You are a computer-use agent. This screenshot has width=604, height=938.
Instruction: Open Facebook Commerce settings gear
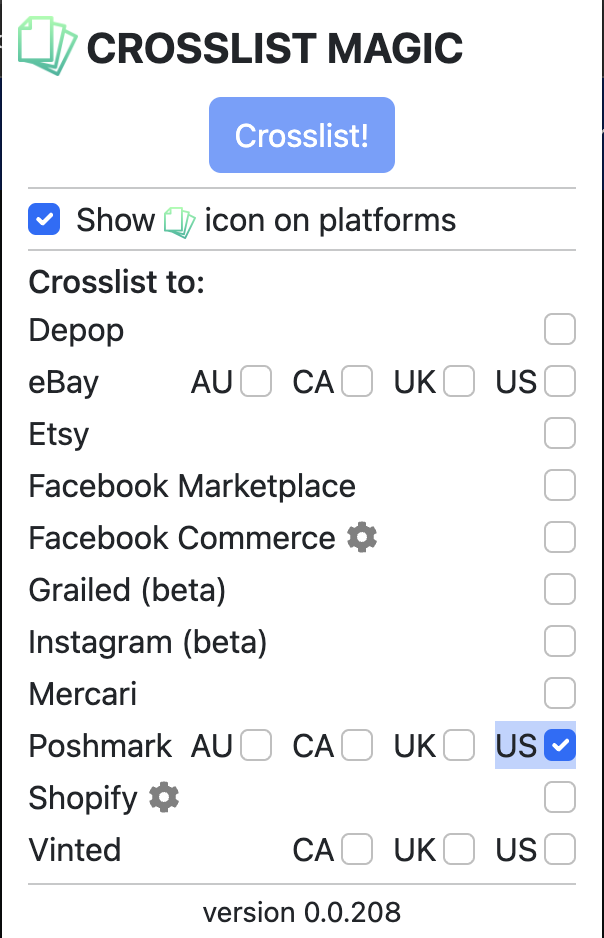pos(362,538)
